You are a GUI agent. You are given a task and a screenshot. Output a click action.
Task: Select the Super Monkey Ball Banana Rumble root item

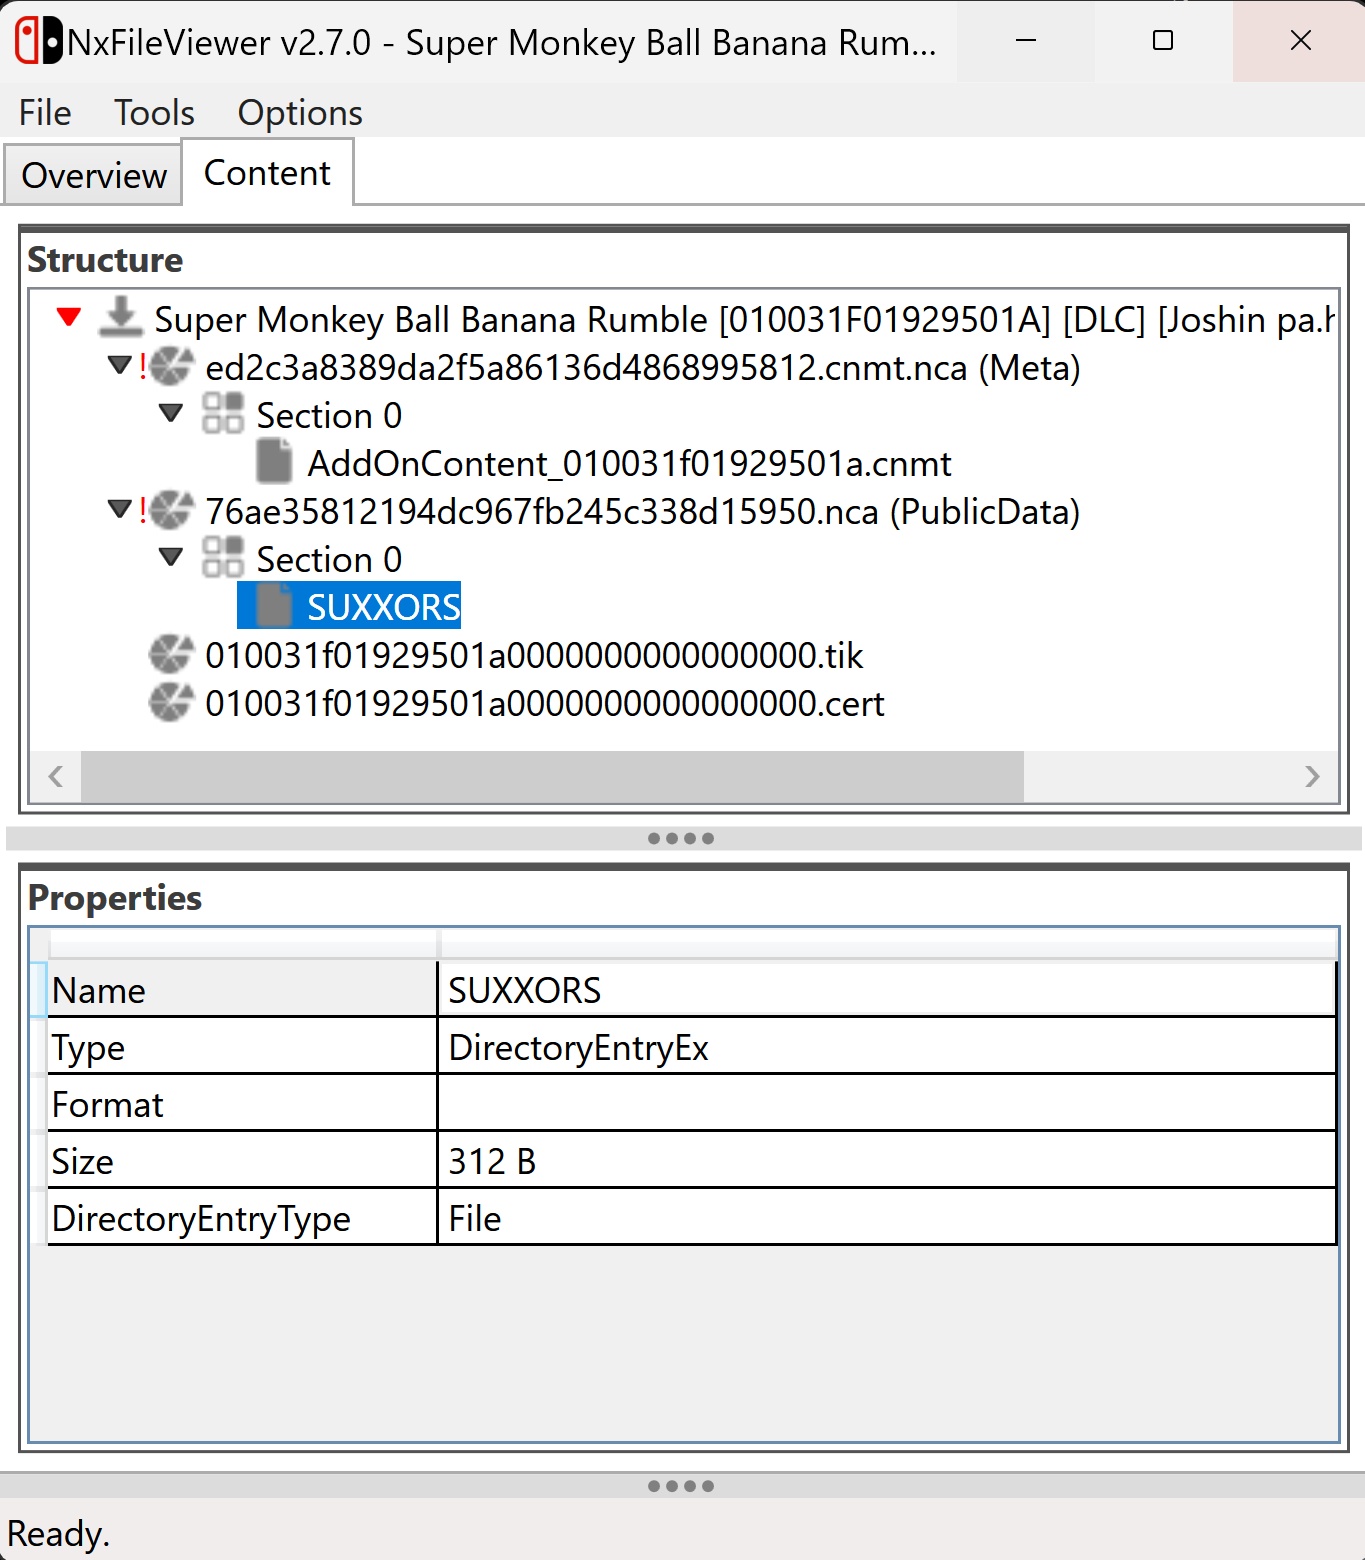coord(744,319)
